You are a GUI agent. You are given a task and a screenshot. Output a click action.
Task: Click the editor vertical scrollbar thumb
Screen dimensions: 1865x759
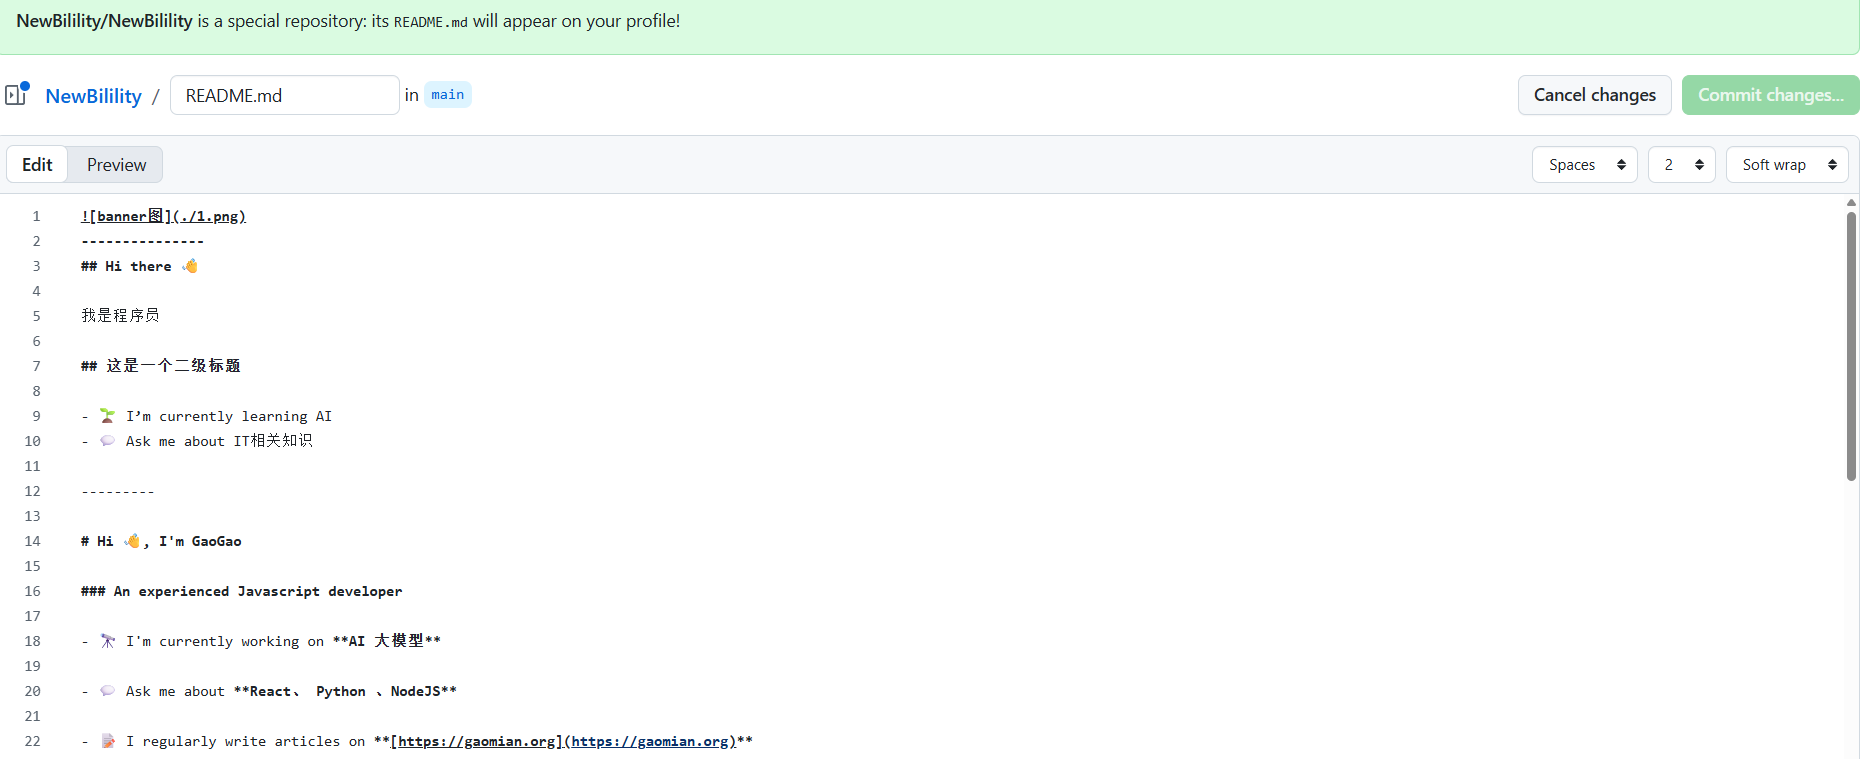click(x=1851, y=346)
